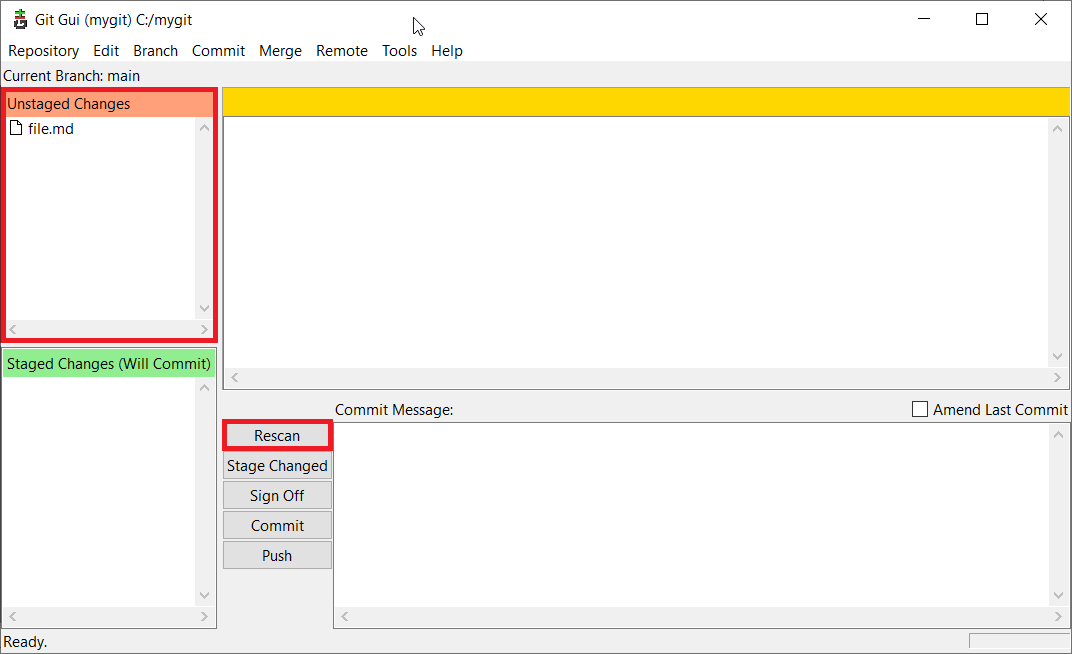Image resolution: width=1072 pixels, height=654 pixels.
Task: Open the Commit menu
Action: click(x=218, y=51)
